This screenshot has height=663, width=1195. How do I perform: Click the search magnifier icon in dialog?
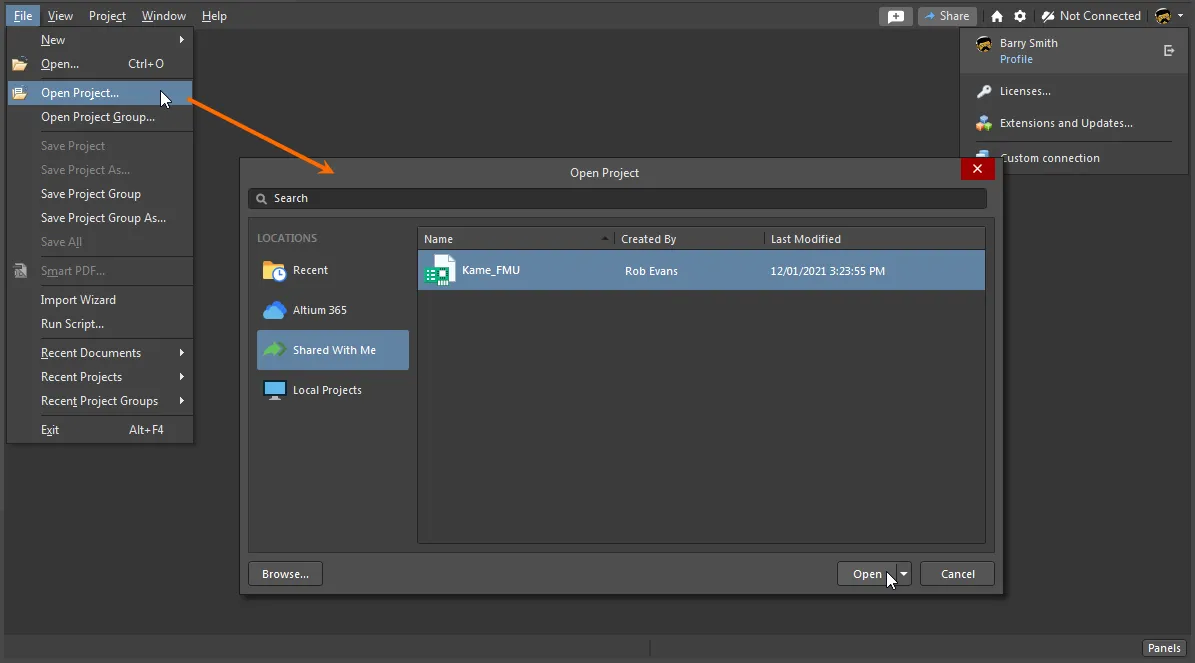click(261, 199)
